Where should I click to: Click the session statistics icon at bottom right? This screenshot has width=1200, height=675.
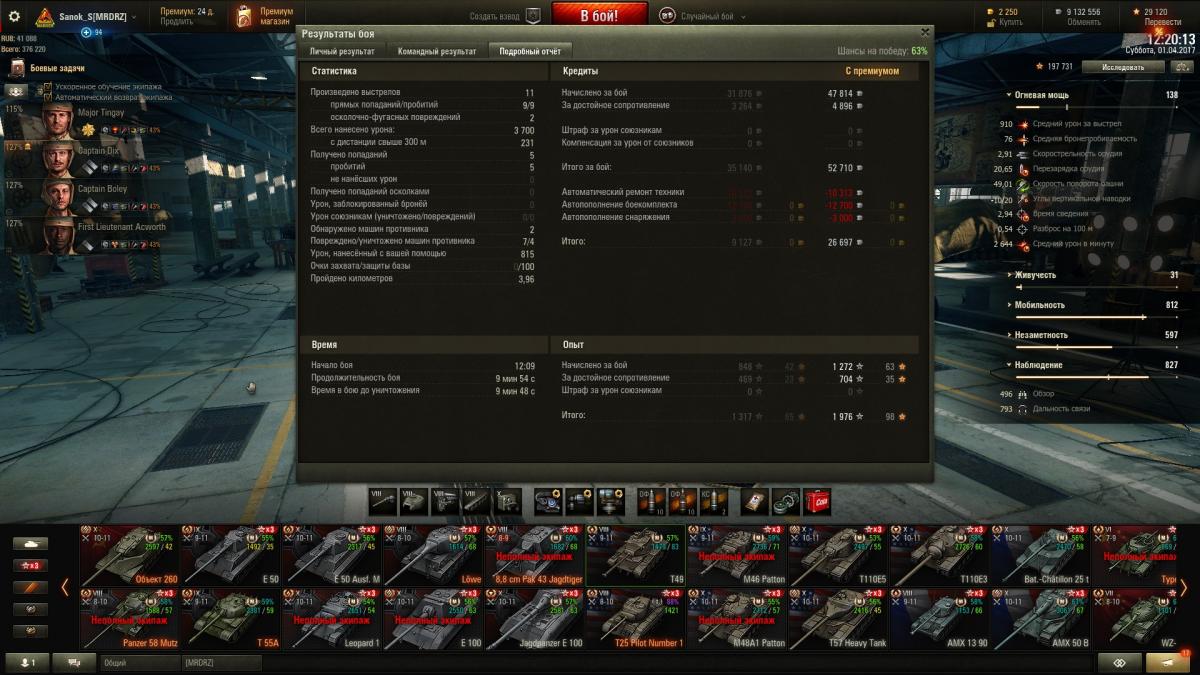pos(1120,662)
